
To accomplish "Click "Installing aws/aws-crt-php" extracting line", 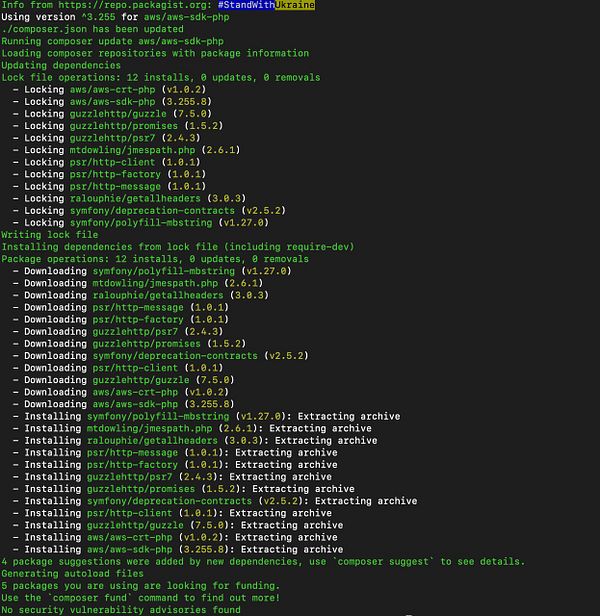I will click(x=175, y=537).
